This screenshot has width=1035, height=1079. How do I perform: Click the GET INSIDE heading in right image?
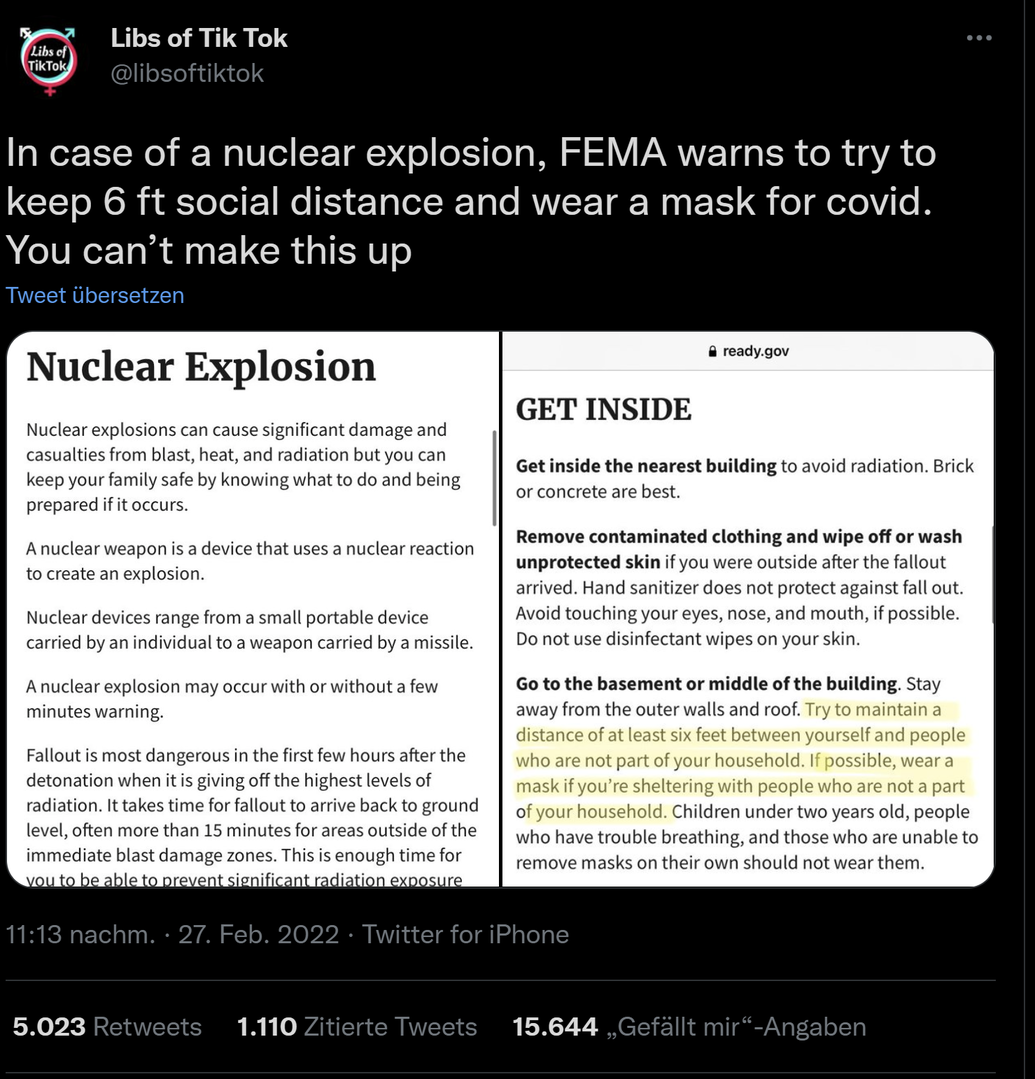coord(603,409)
